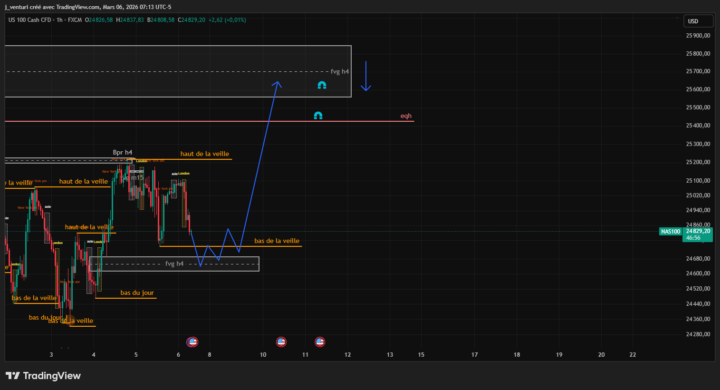
Task: Open the USD currency dropdown
Action: [699, 21]
